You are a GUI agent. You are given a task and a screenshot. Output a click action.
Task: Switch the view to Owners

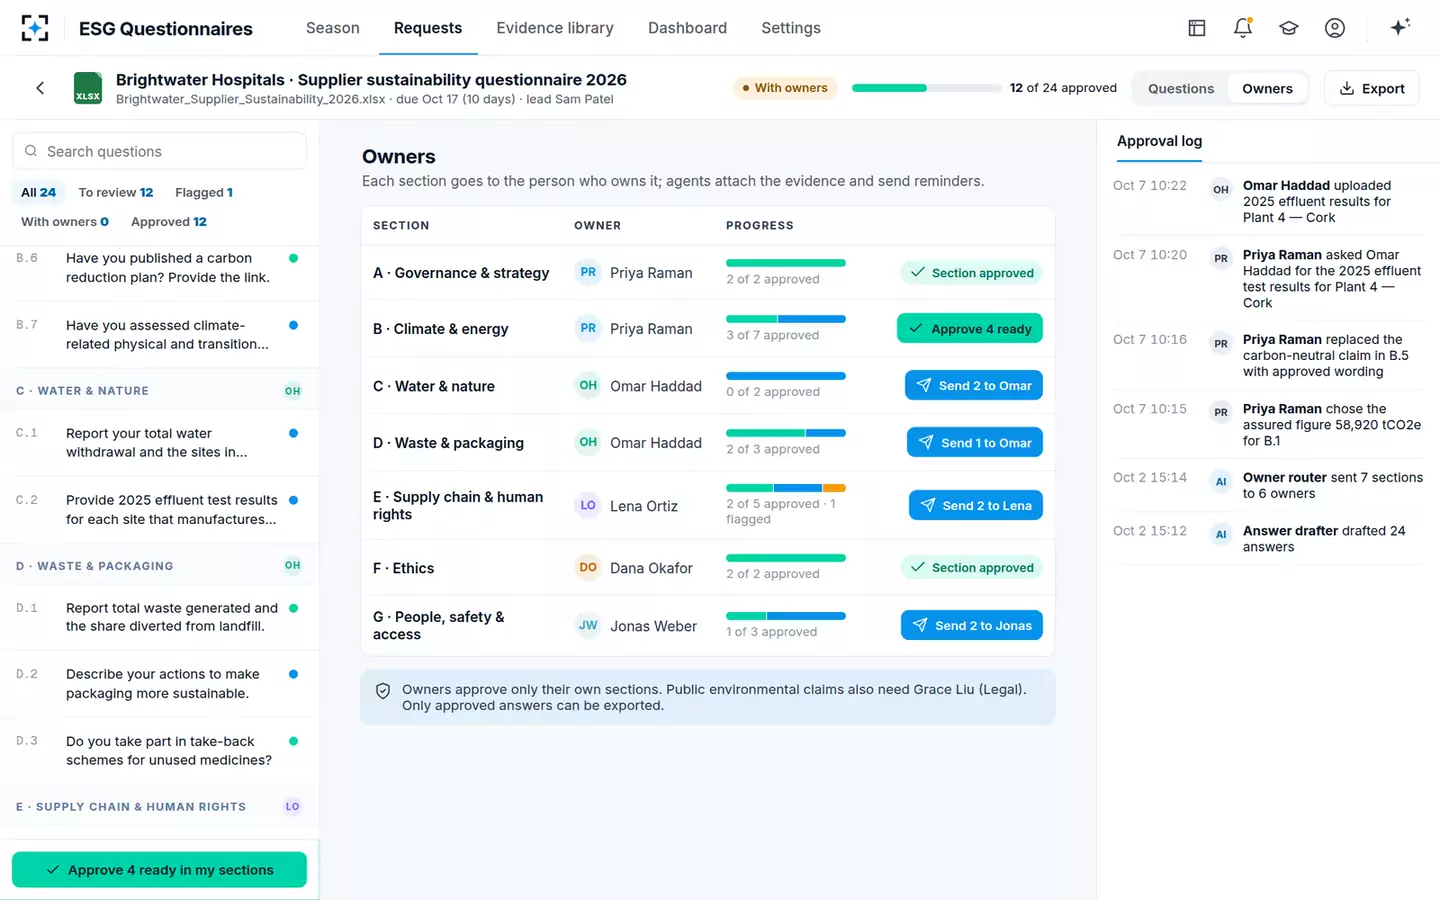pyautogui.click(x=1267, y=88)
